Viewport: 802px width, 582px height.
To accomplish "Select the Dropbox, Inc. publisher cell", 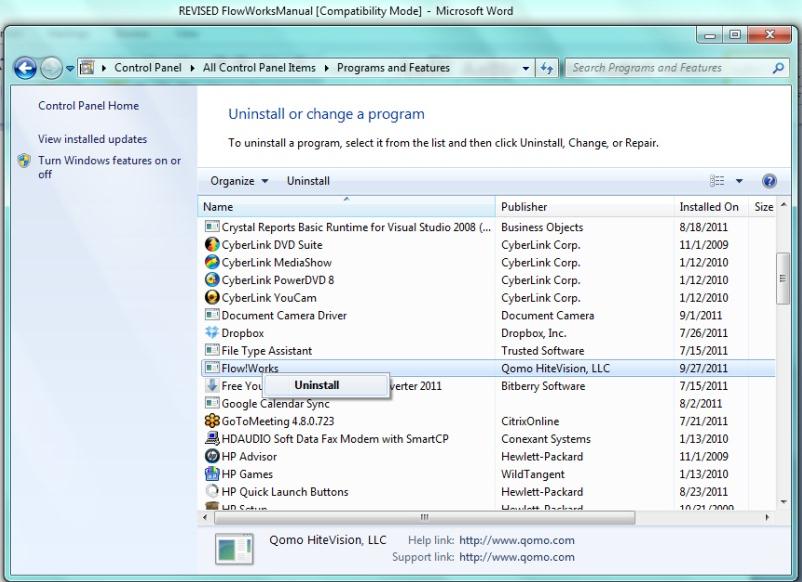I will (533, 333).
